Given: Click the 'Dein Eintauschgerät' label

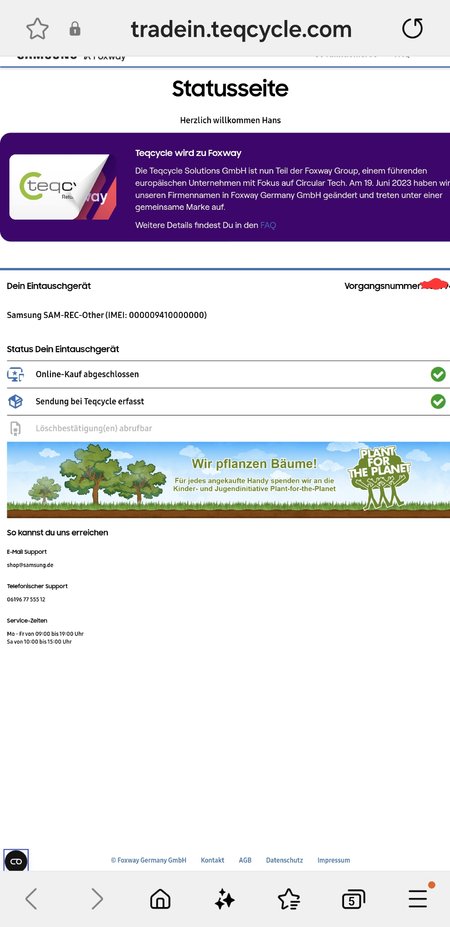Looking at the screenshot, I should 49,286.
